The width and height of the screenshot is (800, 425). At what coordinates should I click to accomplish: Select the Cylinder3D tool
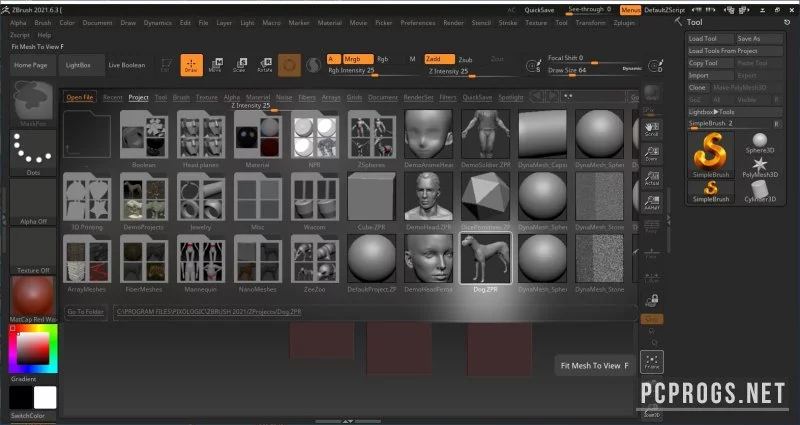coord(760,191)
